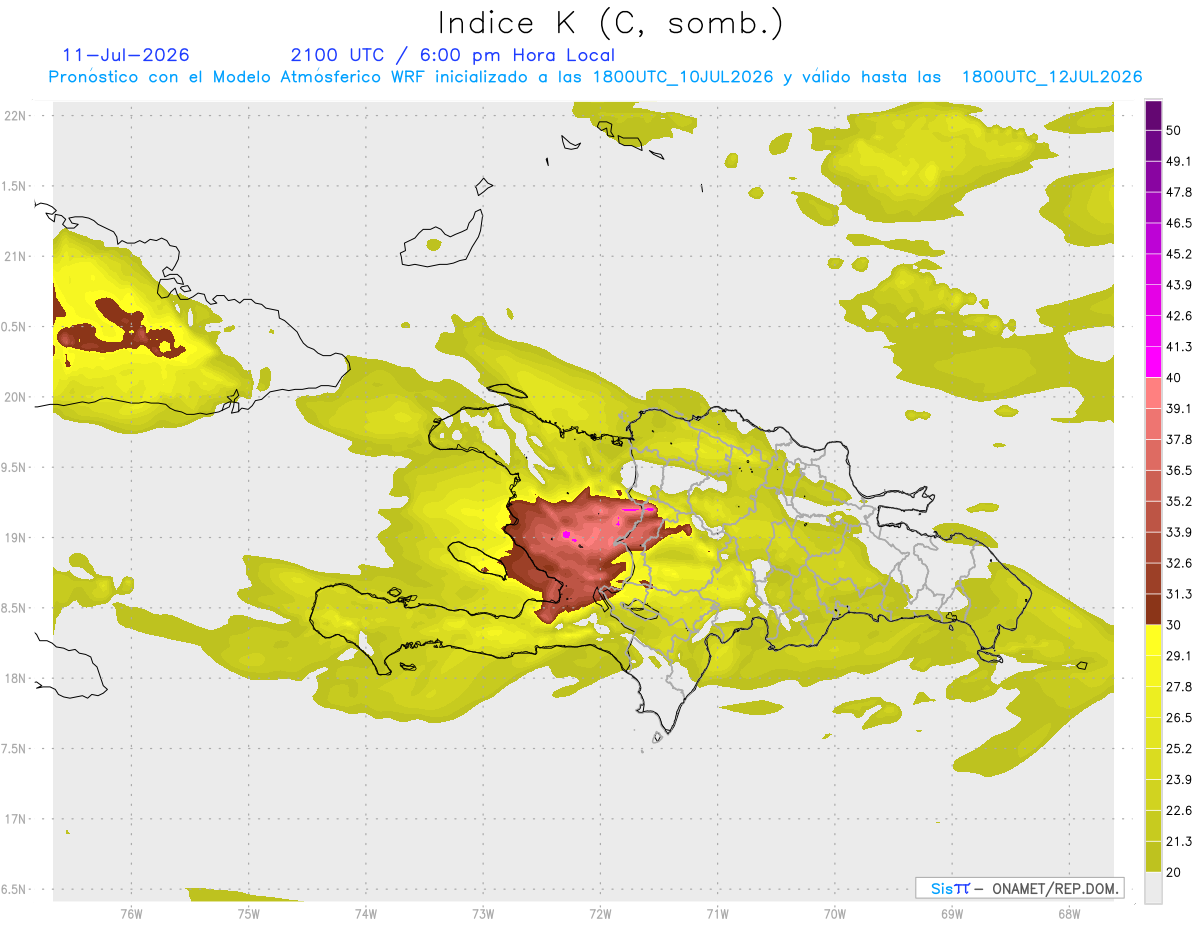This screenshot has height=927, width=1200.
Task: Click the colorbar value 47.8
Action: coord(1178,192)
